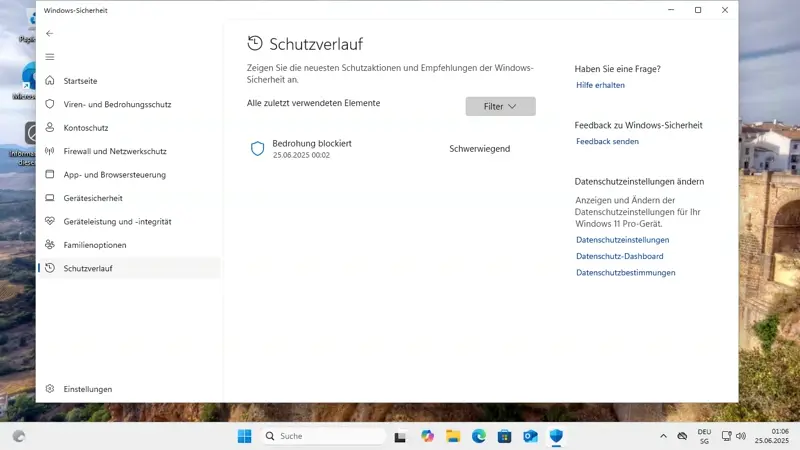
Task: Click the OneDrive cloud tray icon
Action: click(682, 436)
